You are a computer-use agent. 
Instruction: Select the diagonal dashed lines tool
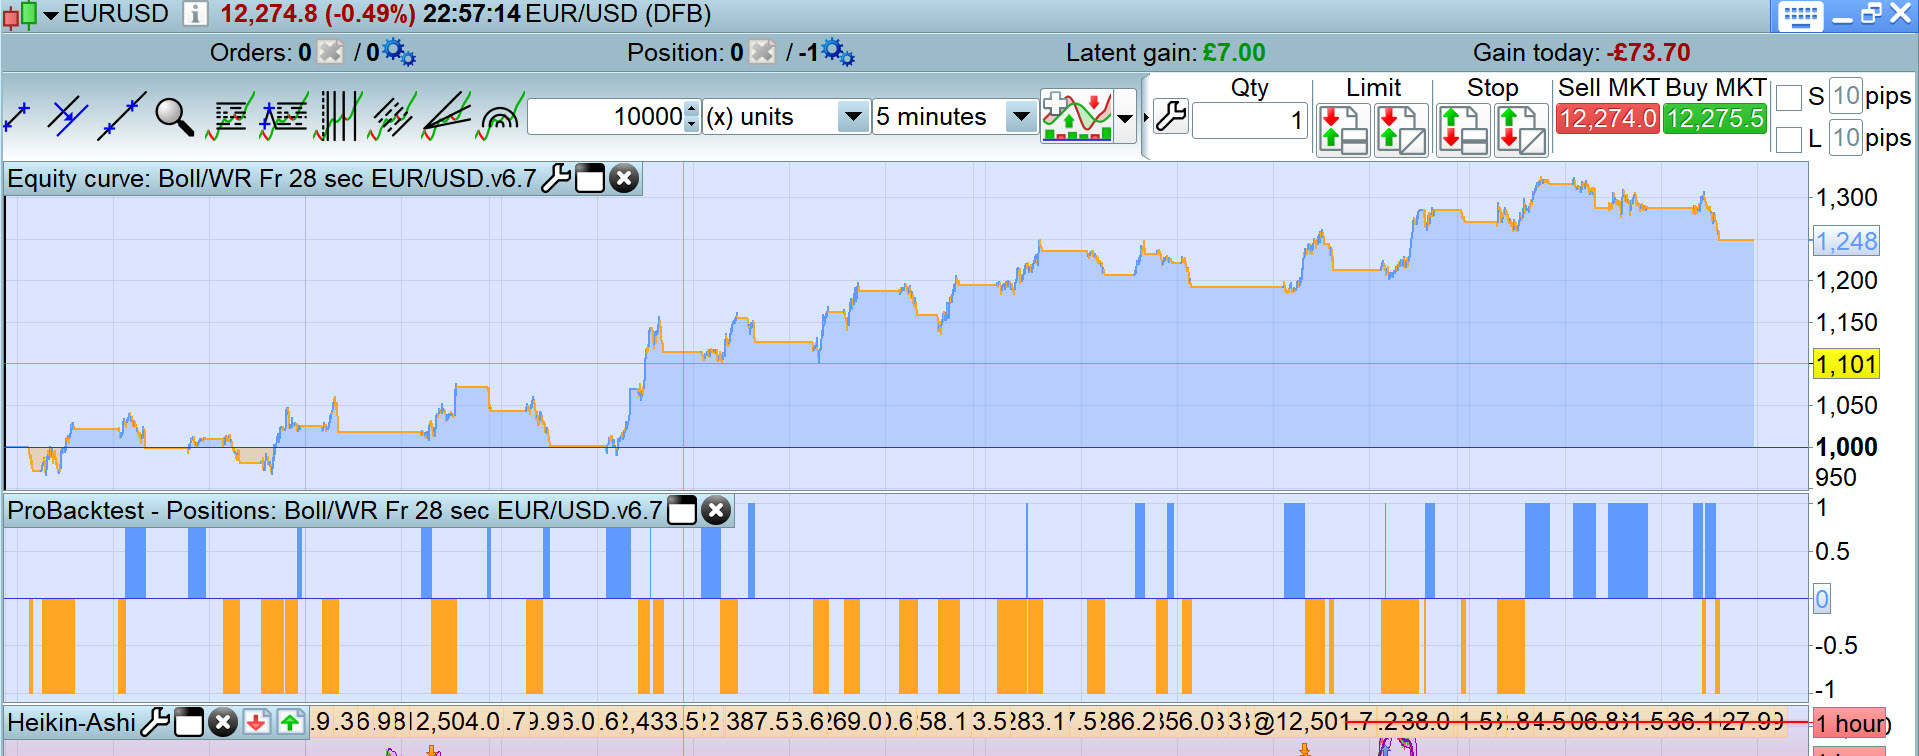pos(392,117)
